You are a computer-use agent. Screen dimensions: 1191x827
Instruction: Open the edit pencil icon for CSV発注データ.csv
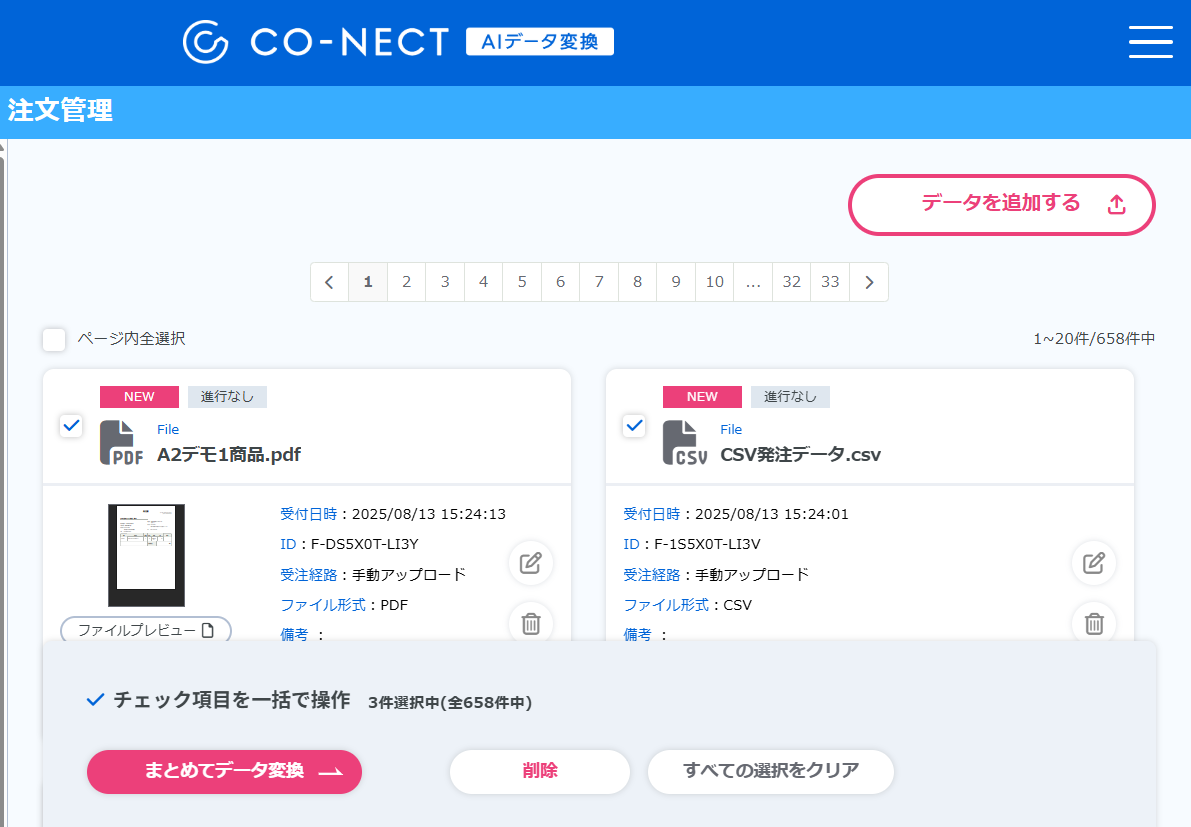[x=1093, y=563]
